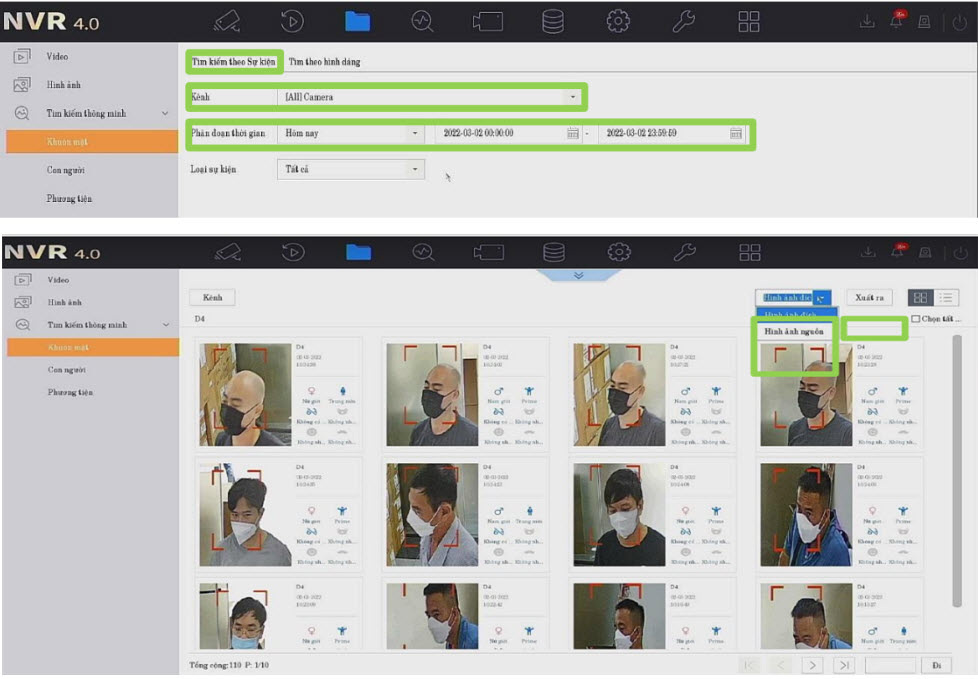The width and height of the screenshot is (978, 679).
Task: Click the page number input field
Action: (890, 665)
